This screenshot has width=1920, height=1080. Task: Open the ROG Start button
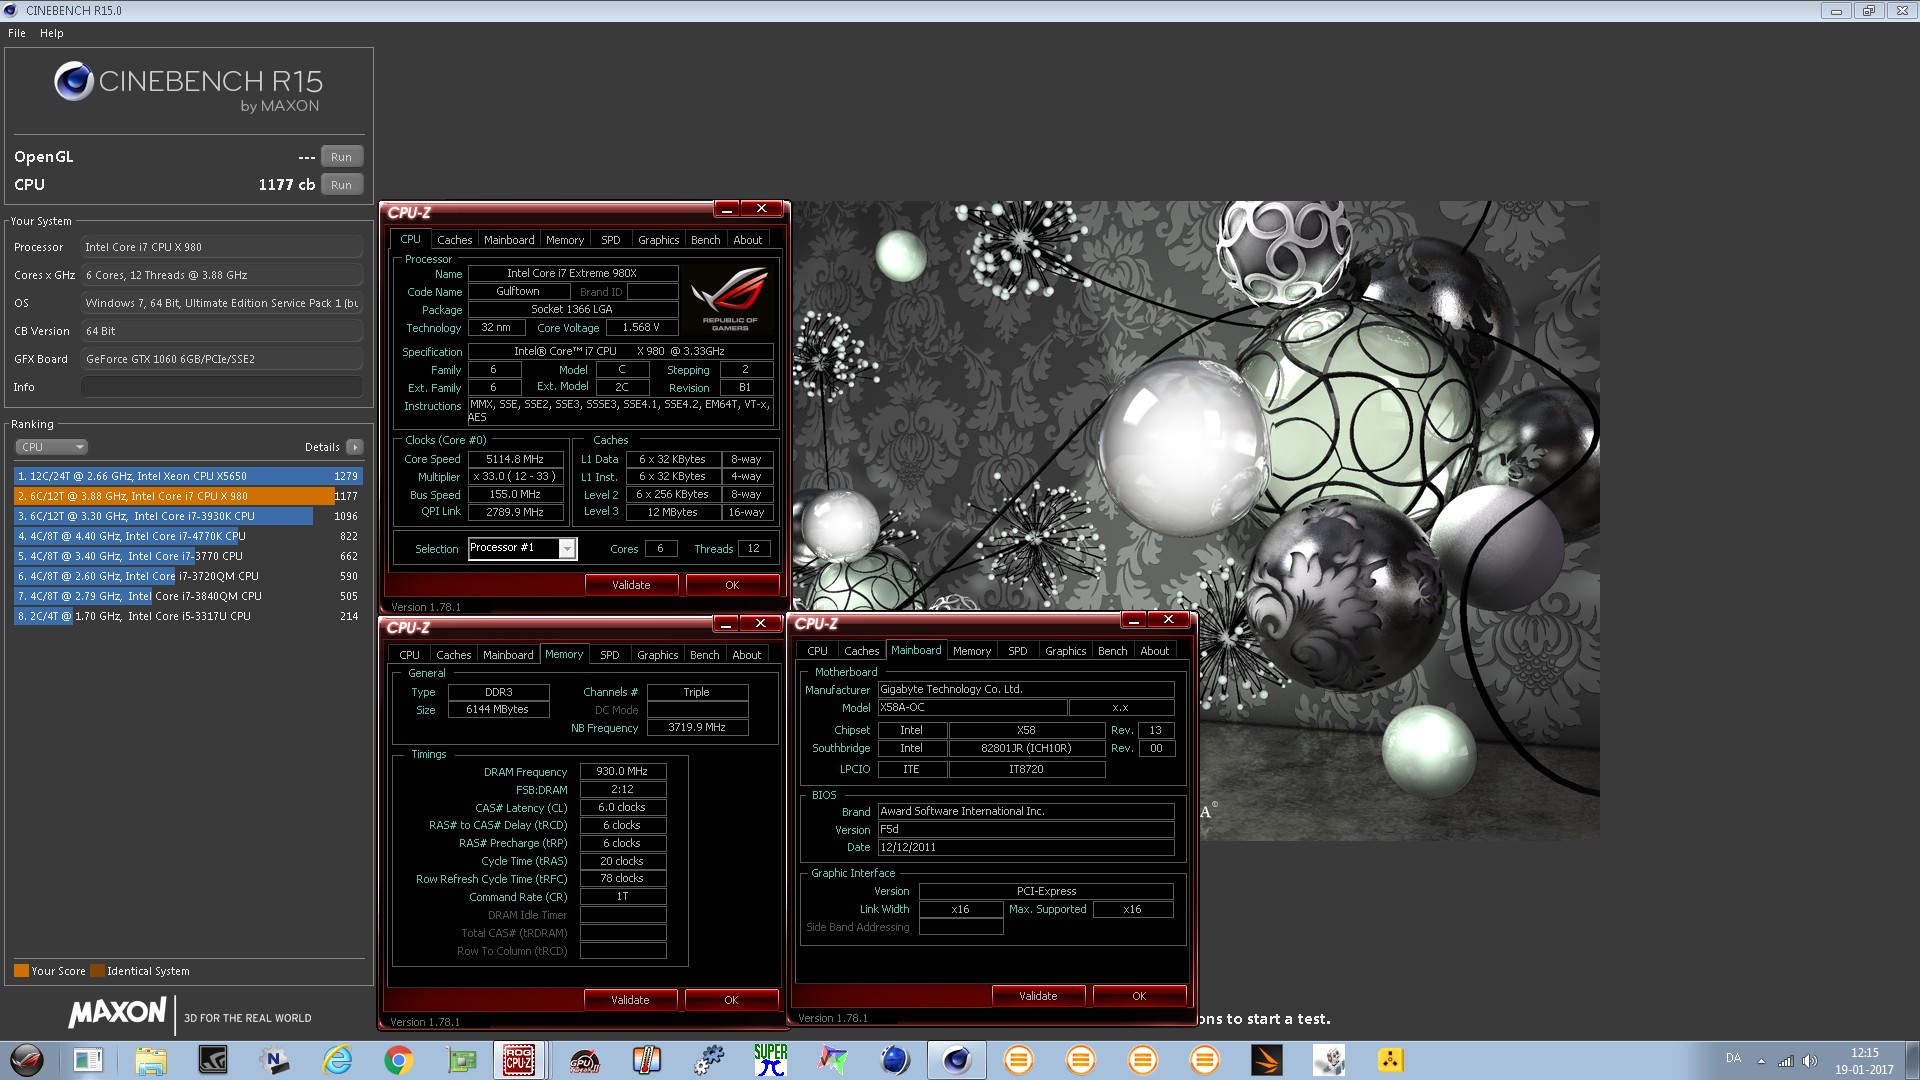point(27,1060)
